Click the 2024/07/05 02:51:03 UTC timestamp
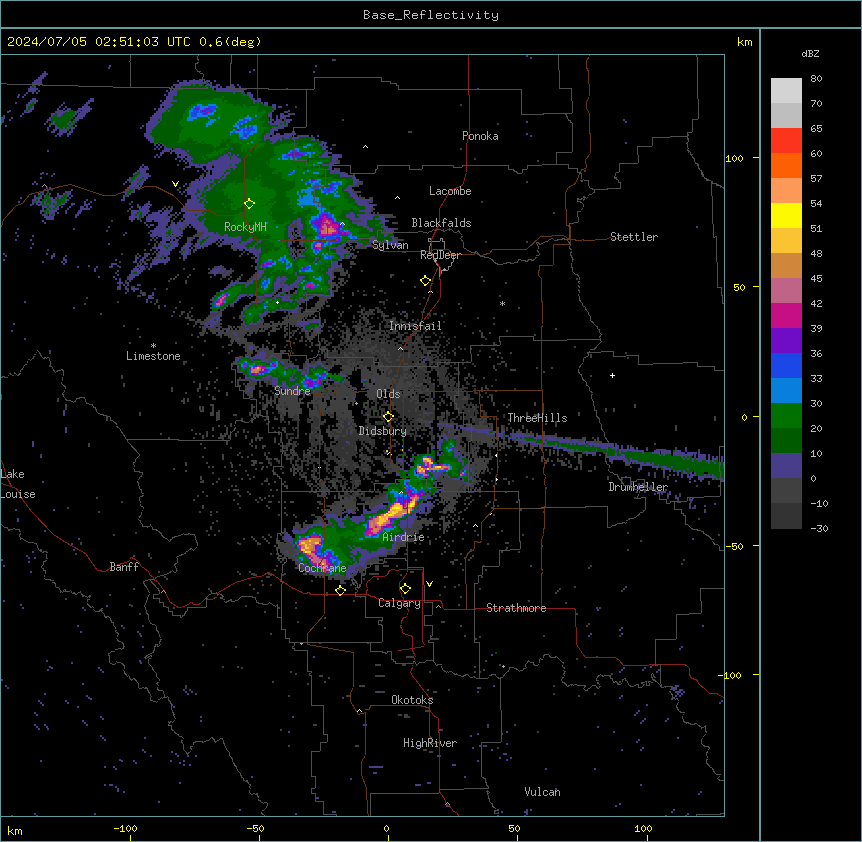This screenshot has height=842, width=862. pos(98,42)
